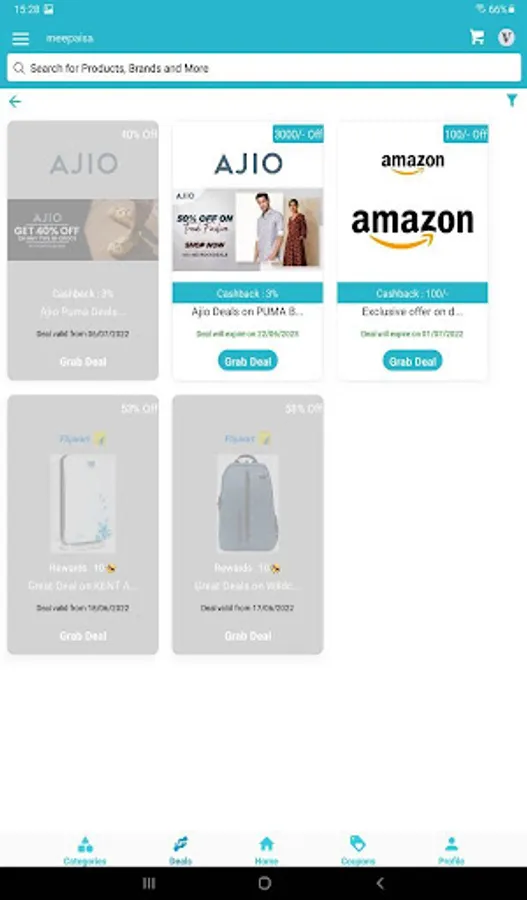The width and height of the screenshot is (527, 900).
Task: Open the filter funnel icon
Action: pyautogui.click(x=512, y=100)
